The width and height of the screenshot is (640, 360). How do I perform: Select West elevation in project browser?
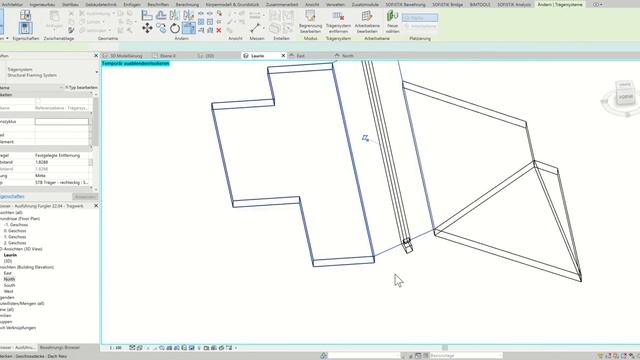(9, 291)
